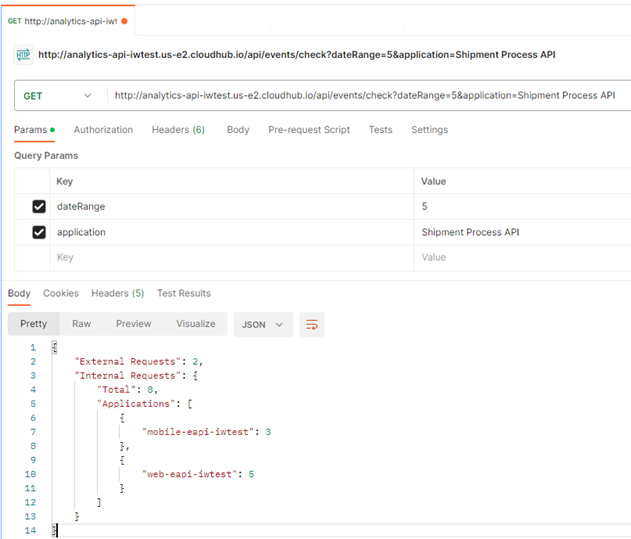Viewport: 631px width, 539px height.
Task: Click the "Internal Requests" JSON key
Action: click(x=128, y=376)
